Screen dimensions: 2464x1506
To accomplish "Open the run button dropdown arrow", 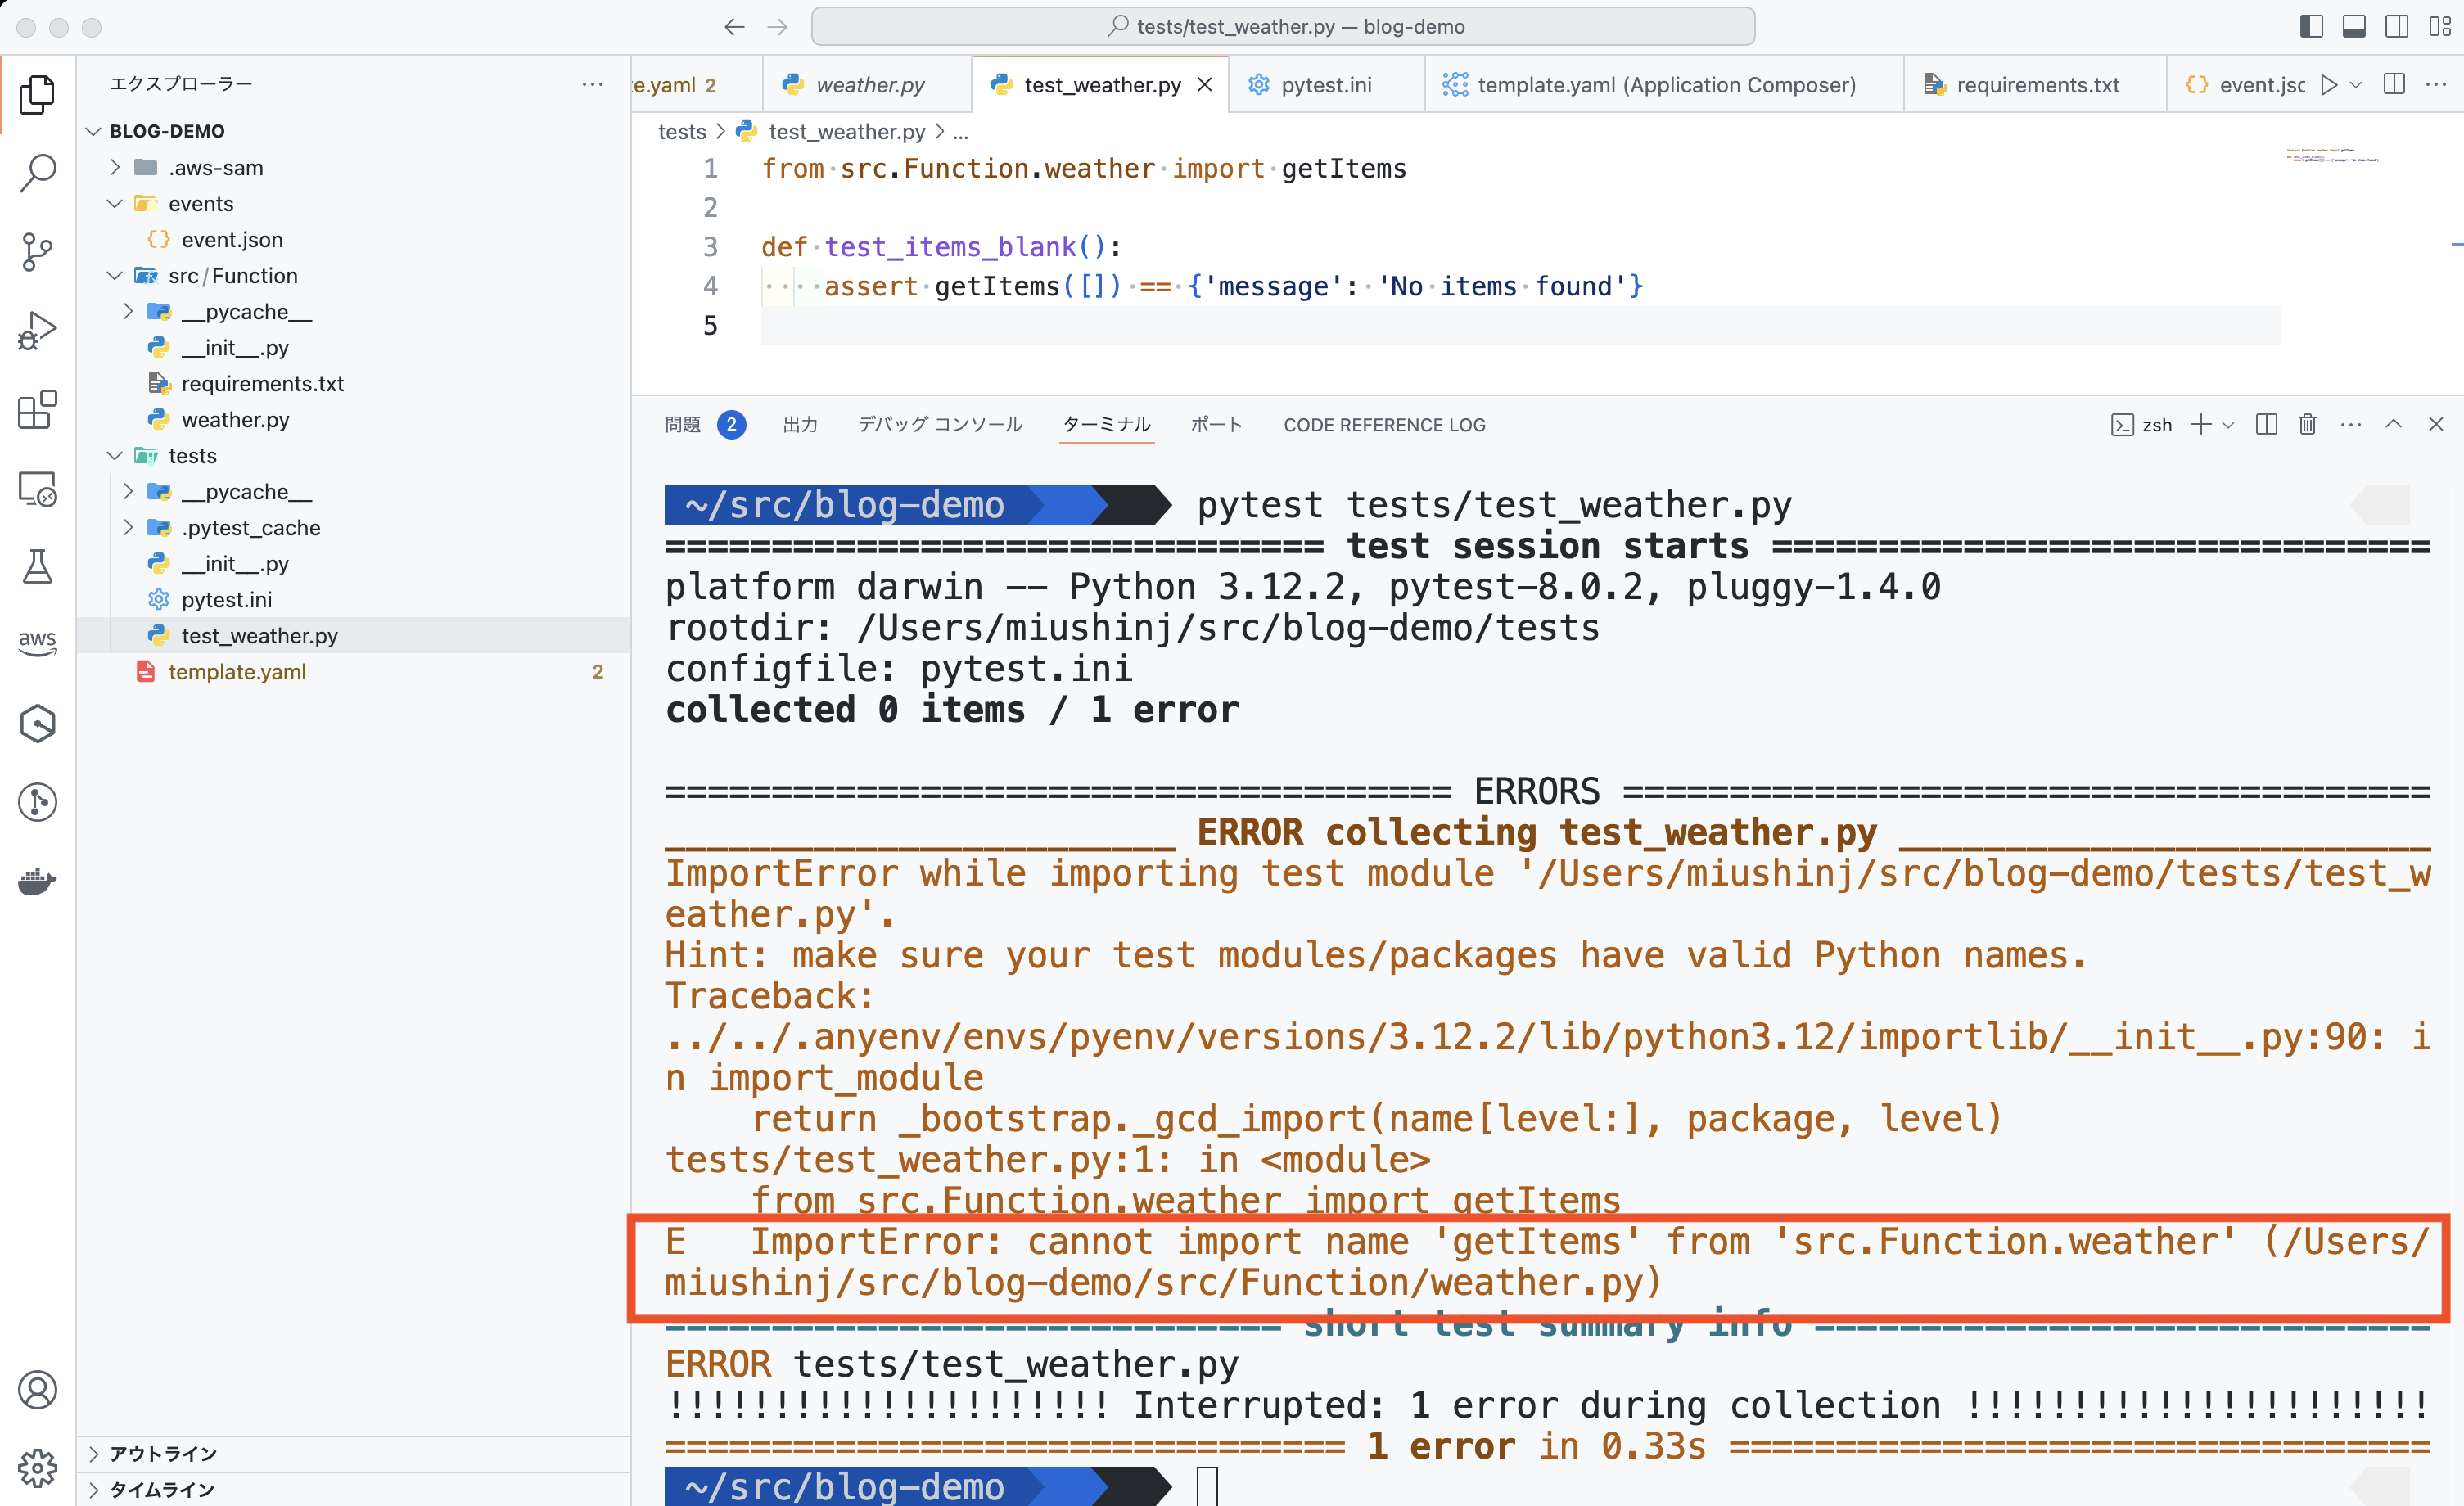I will coord(2356,85).
